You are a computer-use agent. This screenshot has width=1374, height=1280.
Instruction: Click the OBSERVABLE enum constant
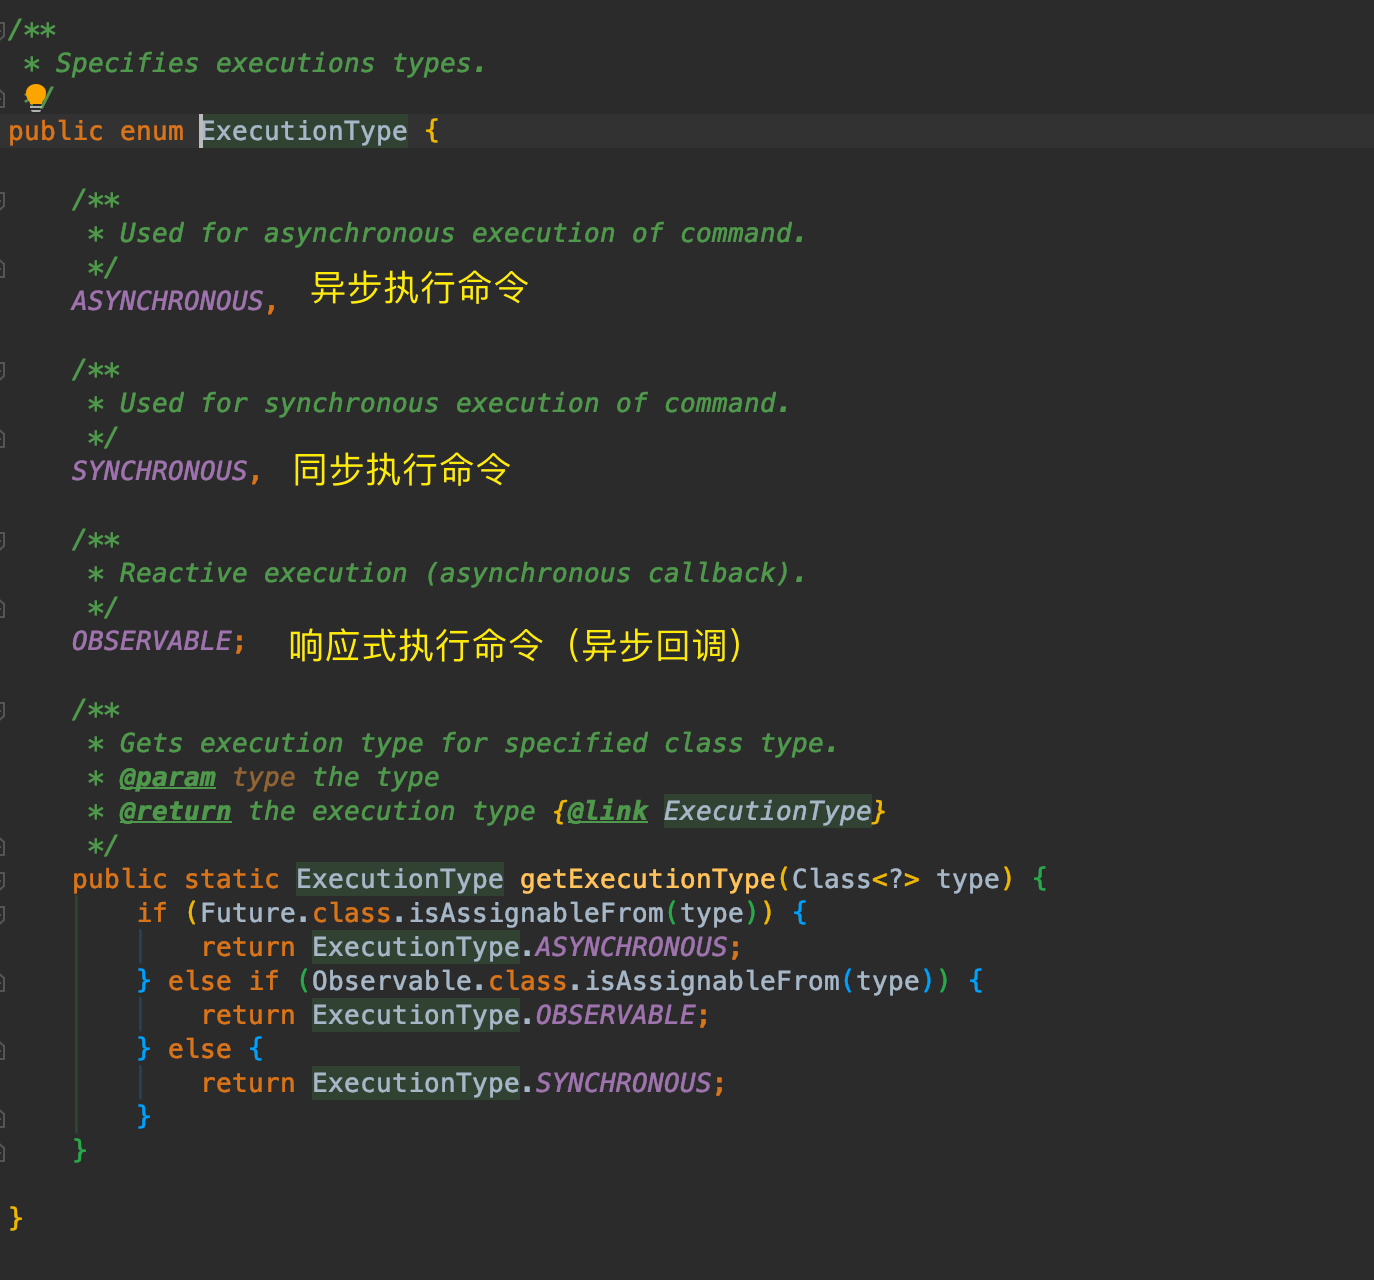tap(152, 640)
